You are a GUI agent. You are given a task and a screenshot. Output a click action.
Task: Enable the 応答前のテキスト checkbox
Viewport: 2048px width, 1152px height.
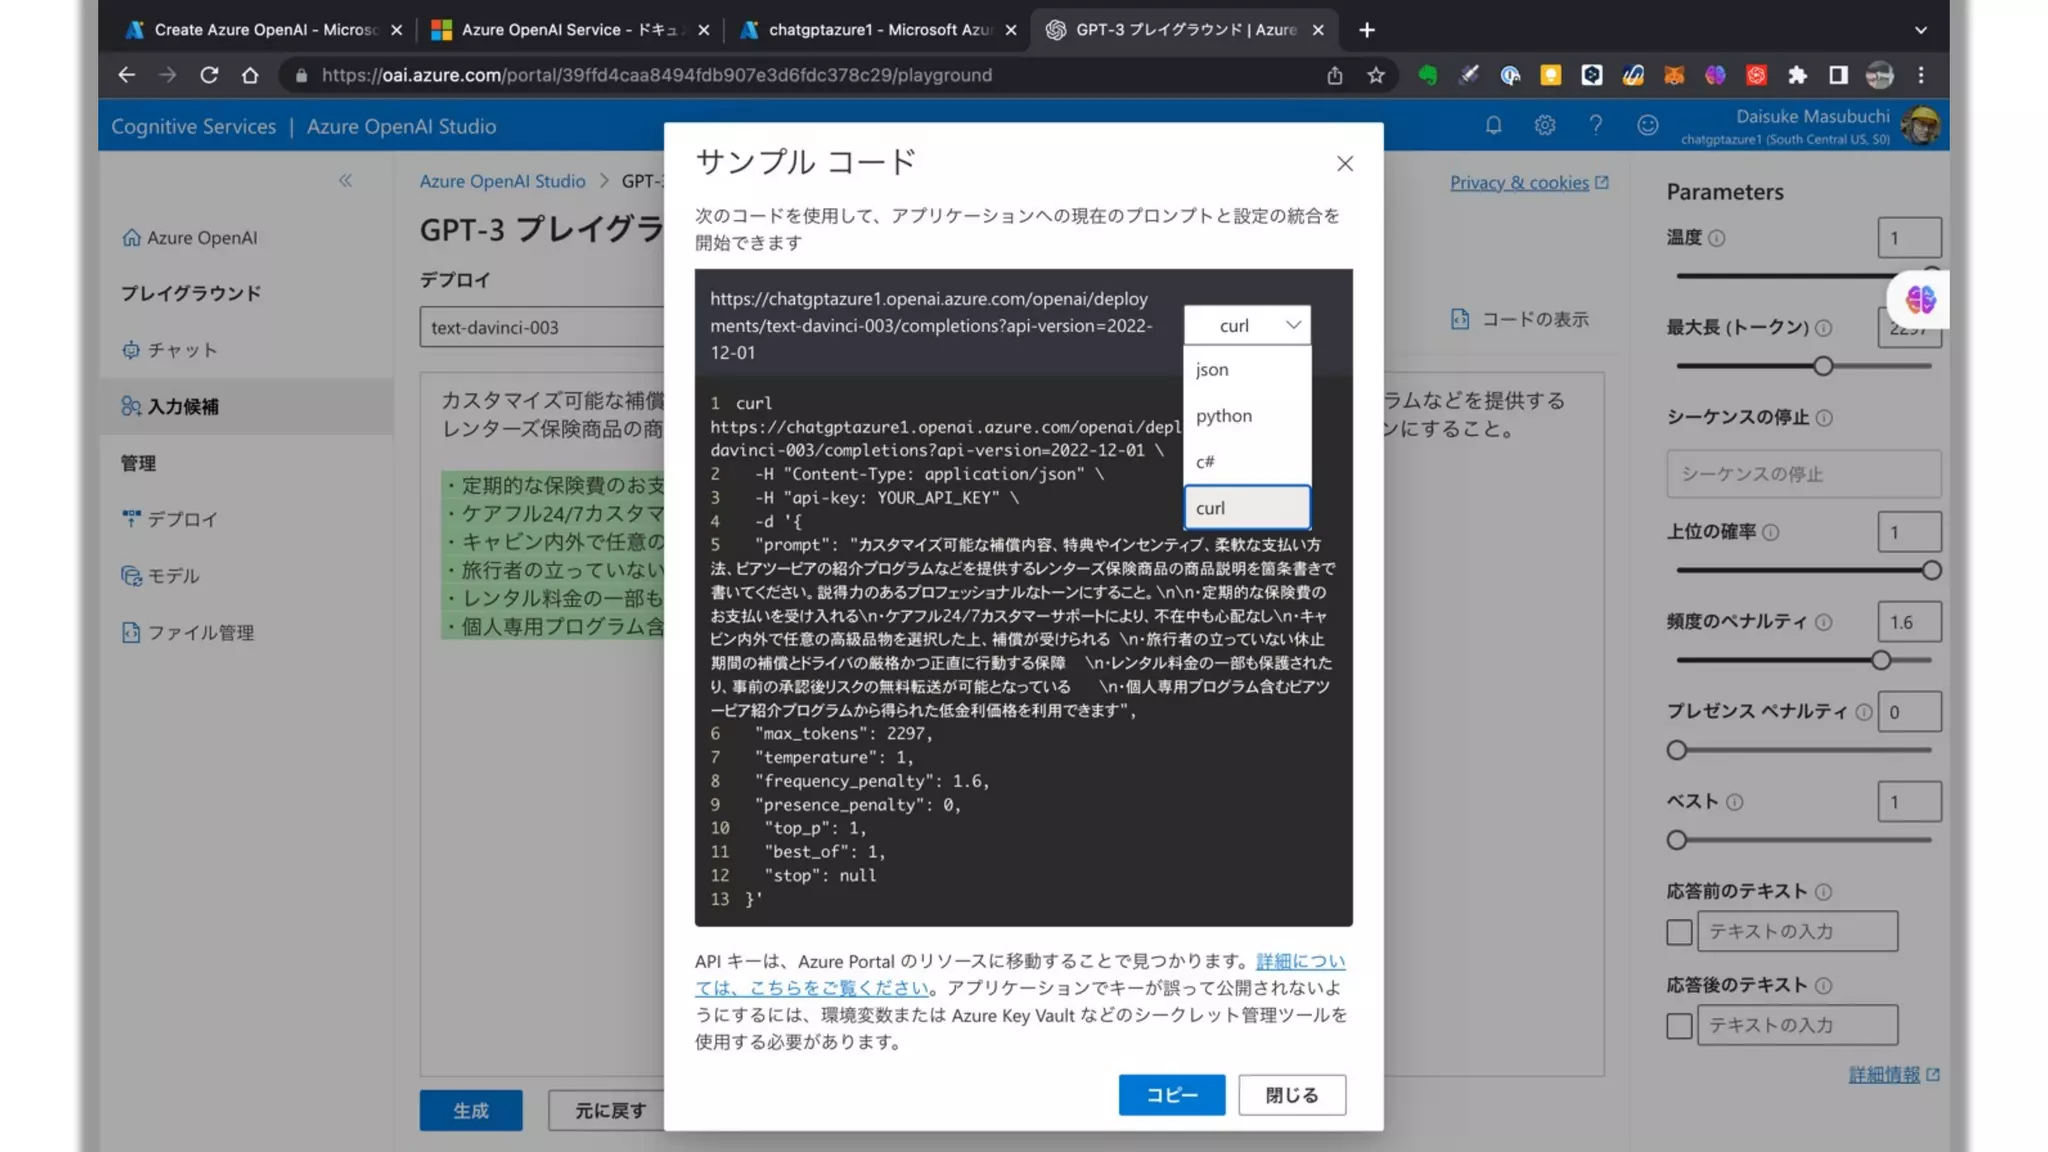pyautogui.click(x=1679, y=932)
